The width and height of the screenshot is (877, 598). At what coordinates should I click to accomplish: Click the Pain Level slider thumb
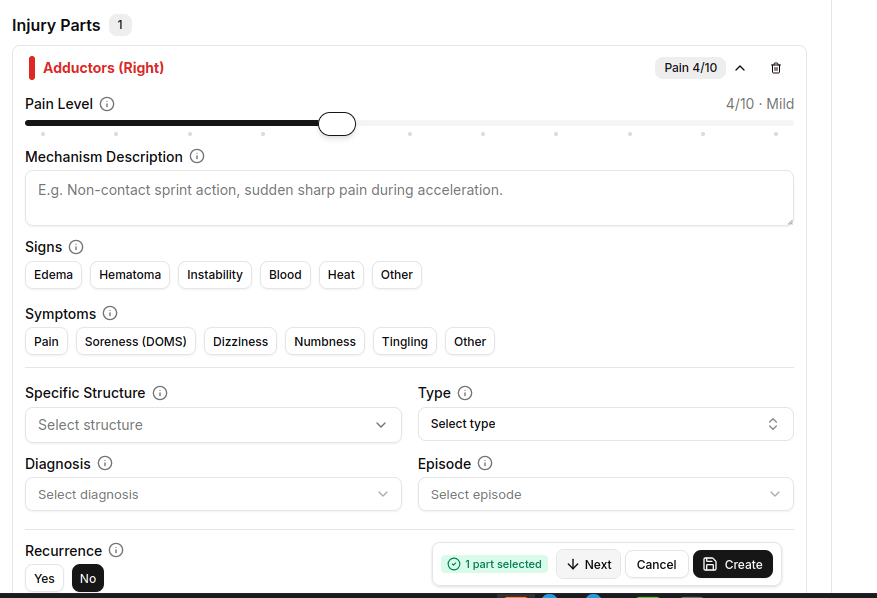[337, 124]
